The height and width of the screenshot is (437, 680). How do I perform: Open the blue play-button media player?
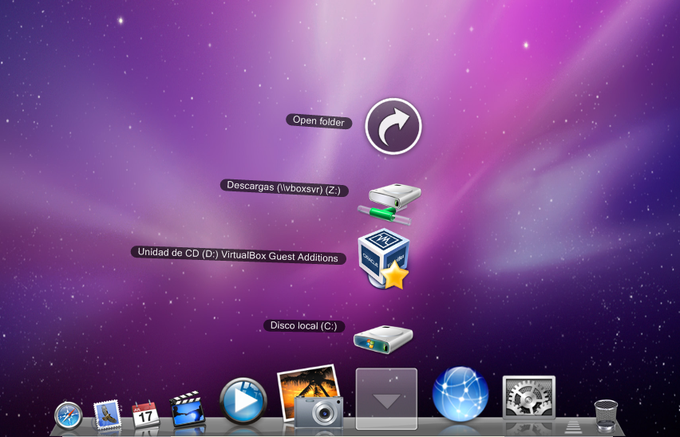click(243, 400)
